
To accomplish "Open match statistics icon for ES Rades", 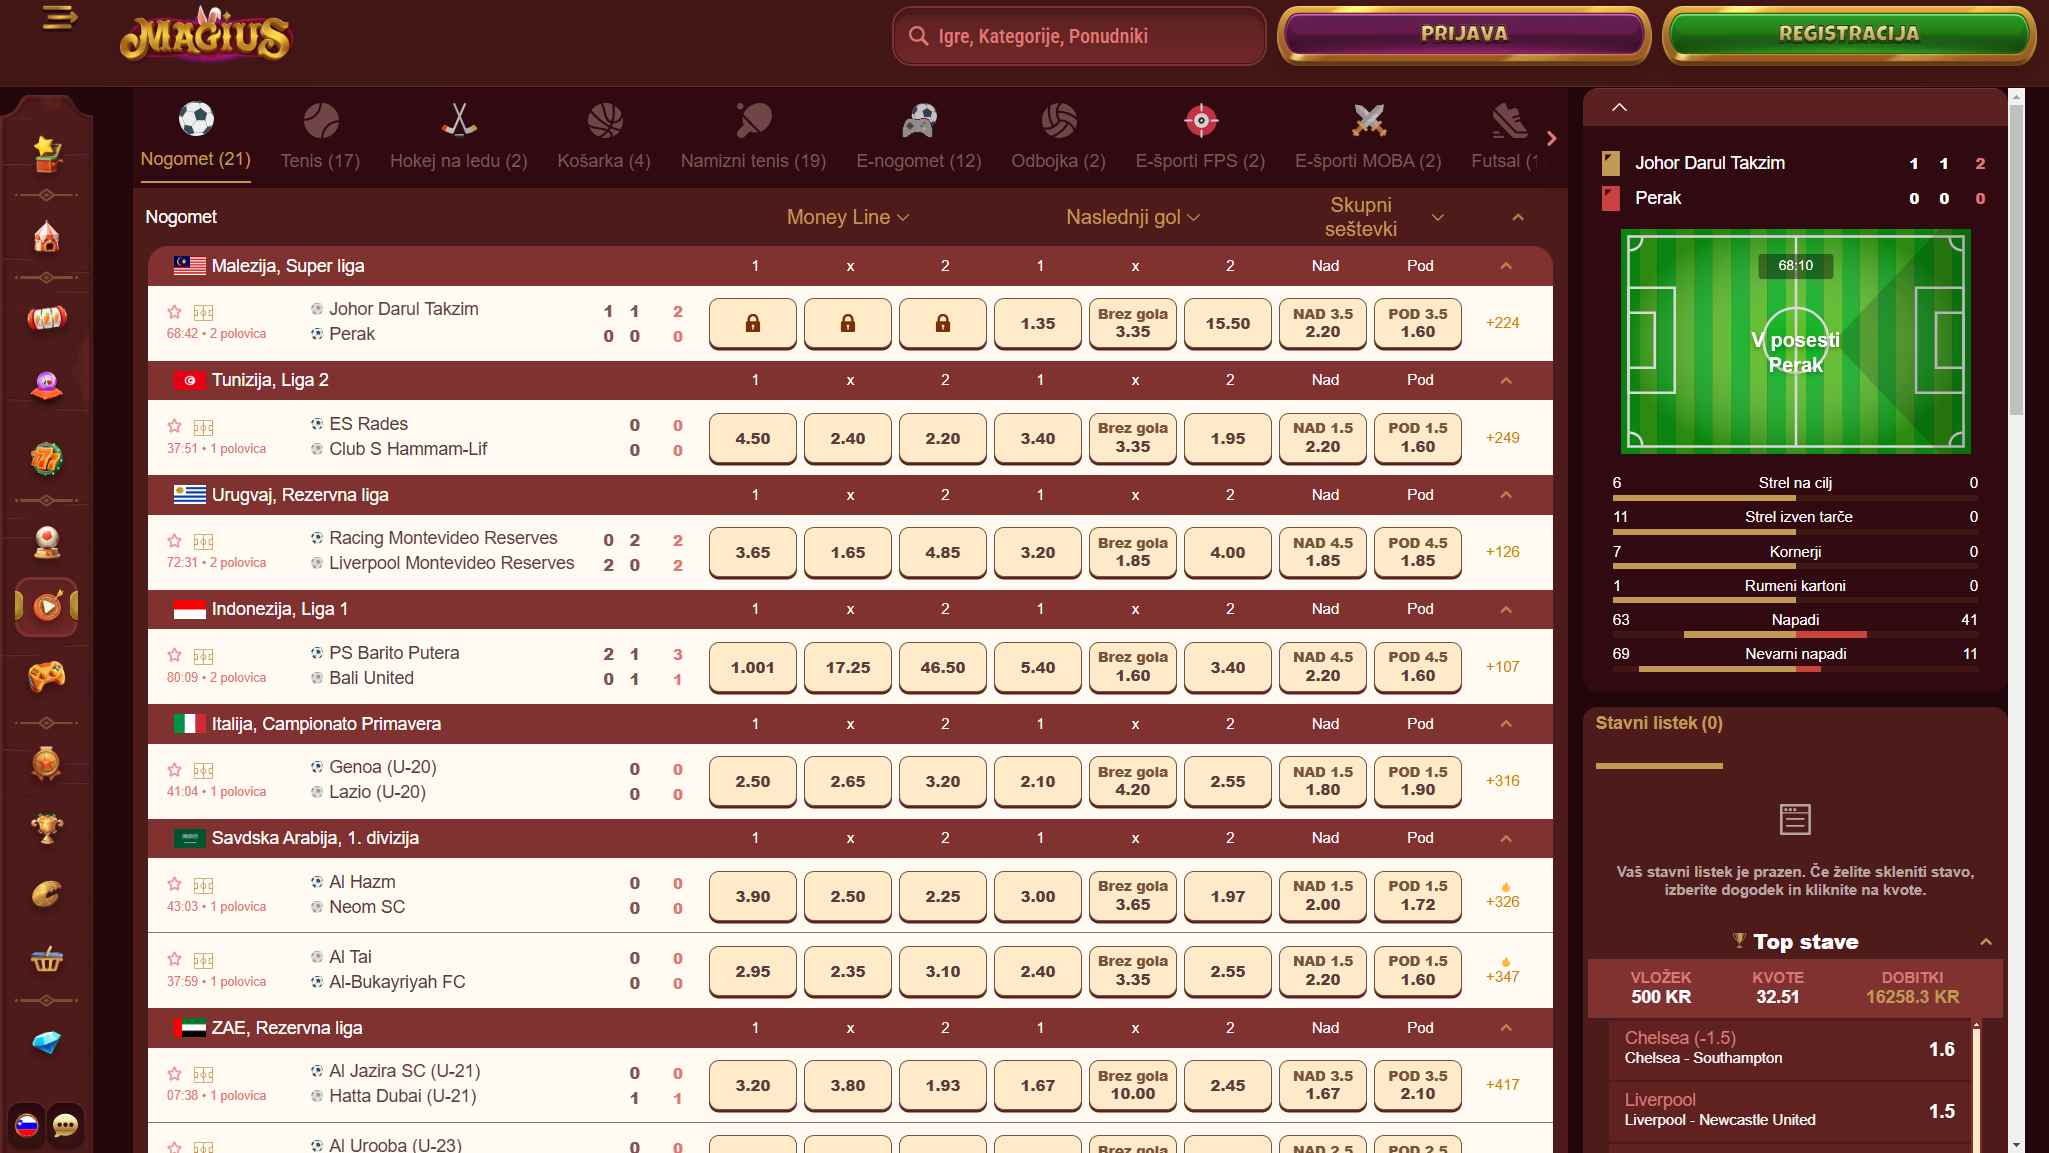I will pyautogui.click(x=203, y=427).
